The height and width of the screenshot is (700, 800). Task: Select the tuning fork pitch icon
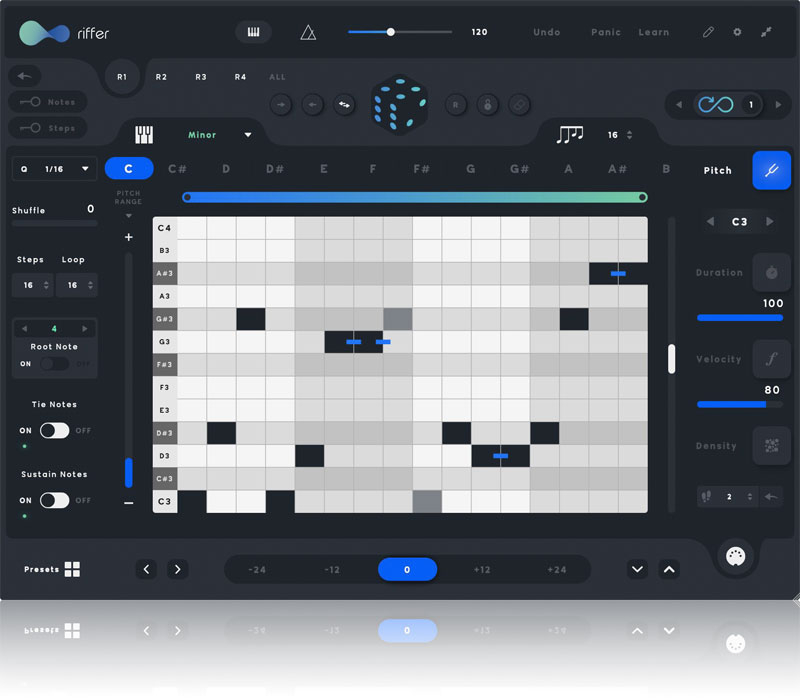(x=771, y=170)
